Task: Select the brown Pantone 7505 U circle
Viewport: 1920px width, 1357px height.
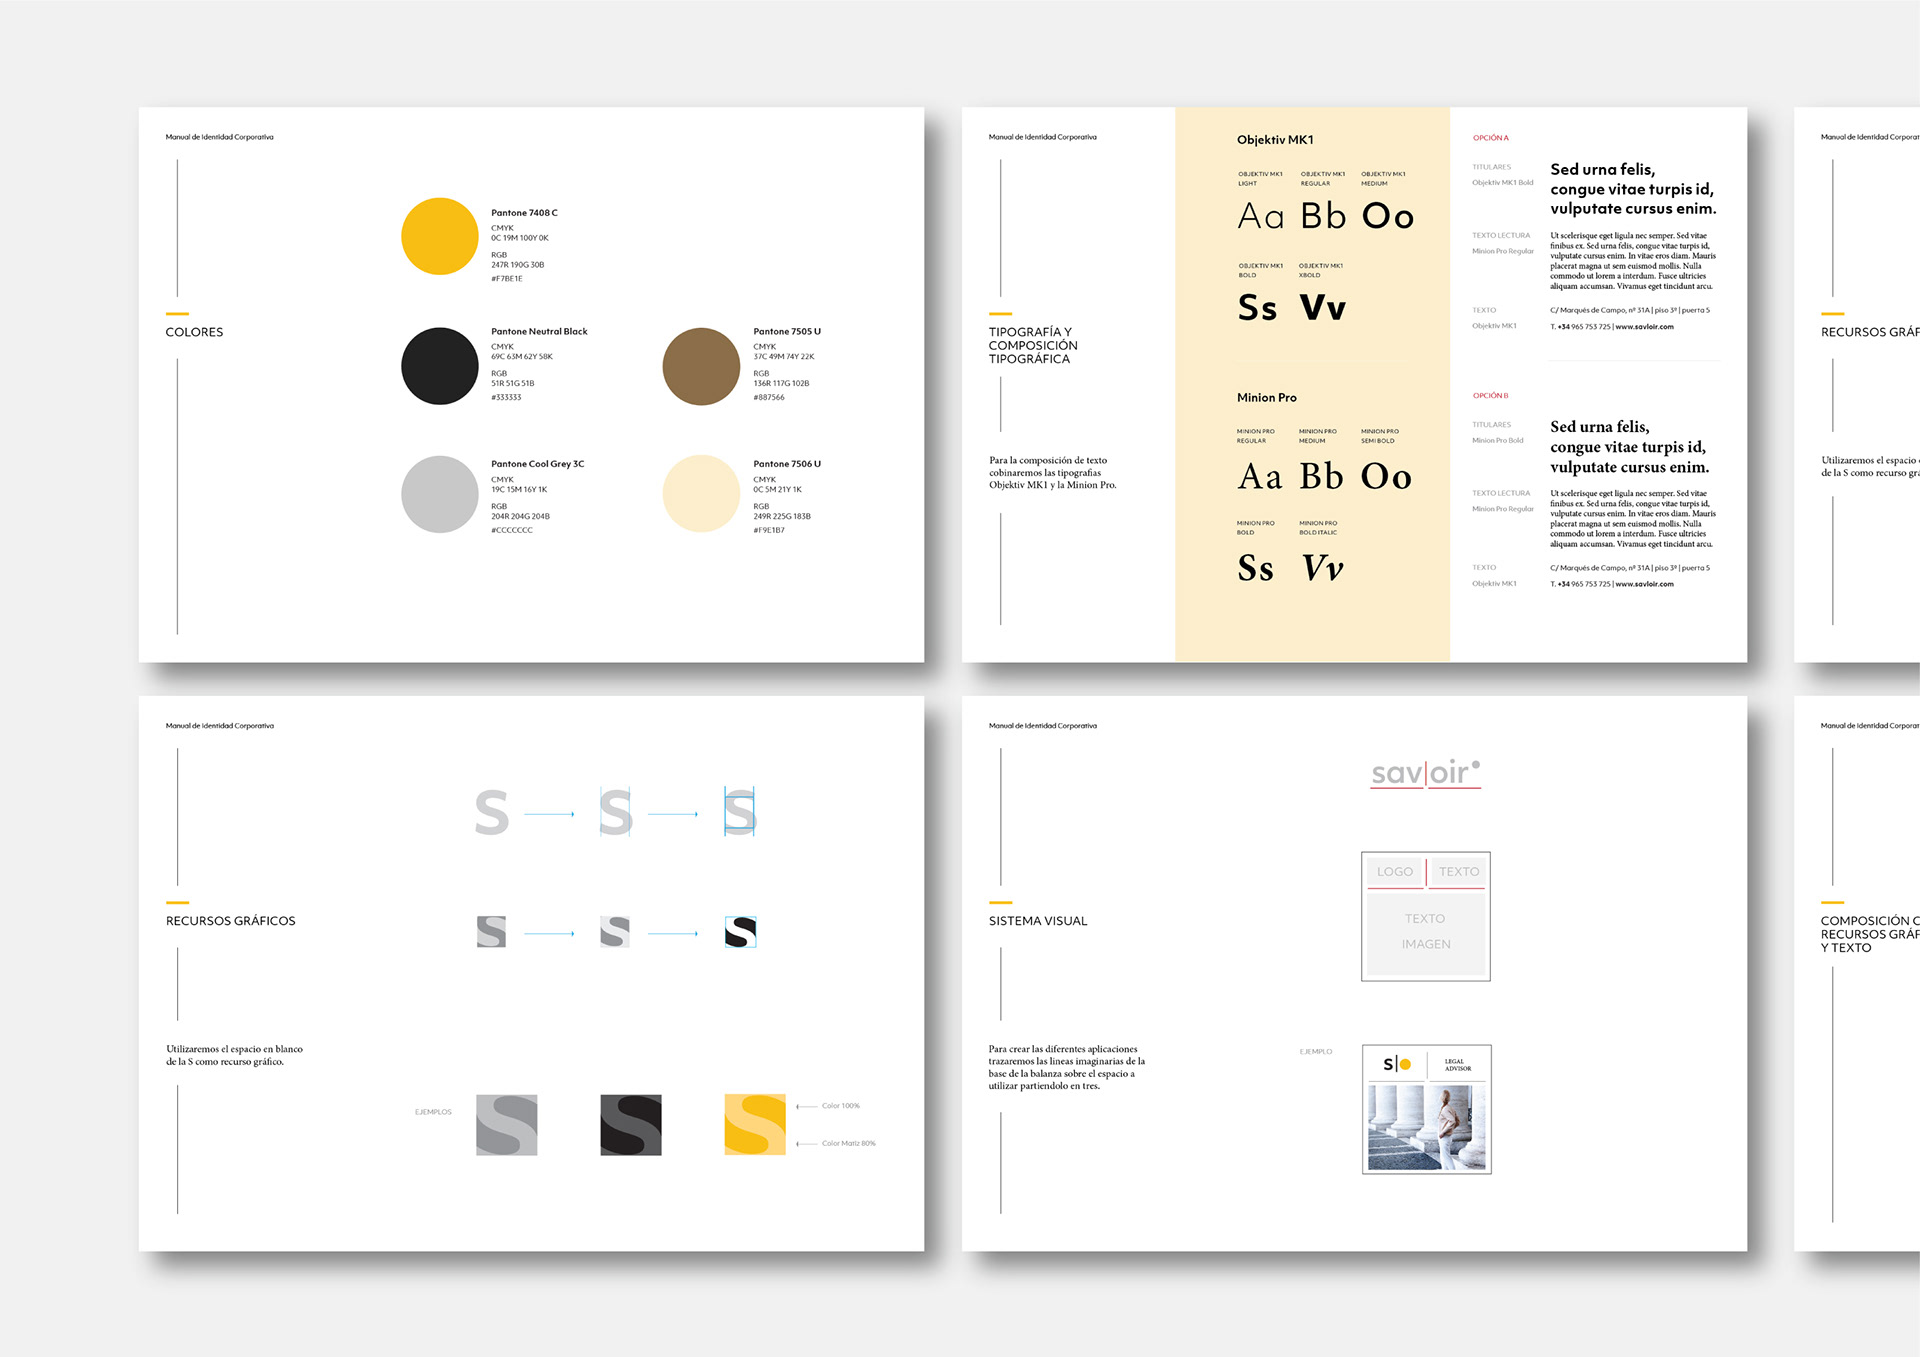Action: pyautogui.click(x=701, y=366)
